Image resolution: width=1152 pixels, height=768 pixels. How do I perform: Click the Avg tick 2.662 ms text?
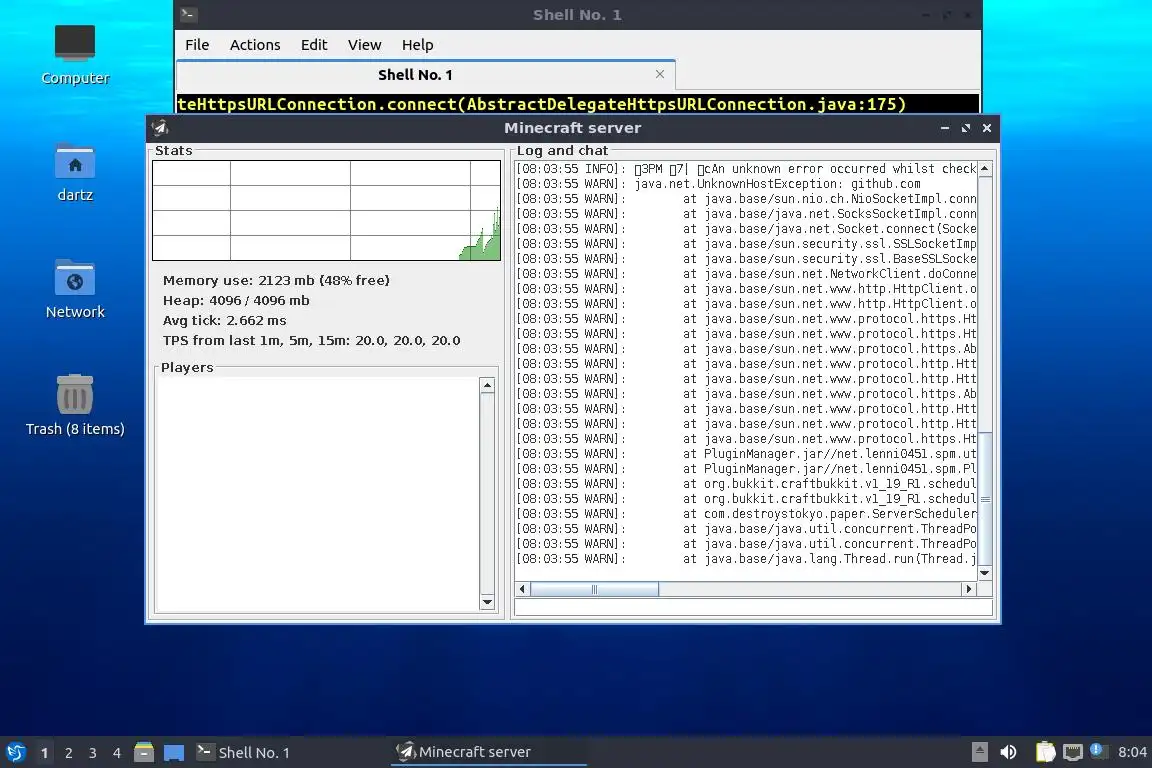point(224,320)
